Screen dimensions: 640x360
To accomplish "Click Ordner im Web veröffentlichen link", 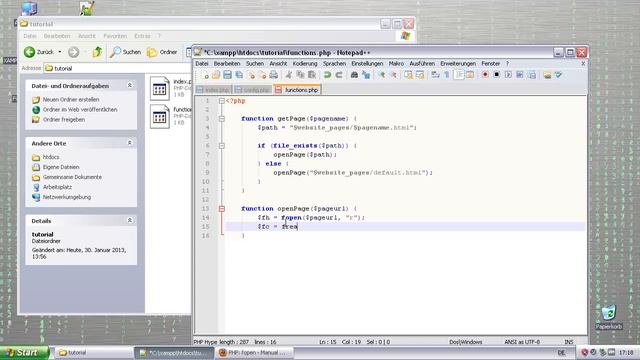I will (x=80, y=110).
